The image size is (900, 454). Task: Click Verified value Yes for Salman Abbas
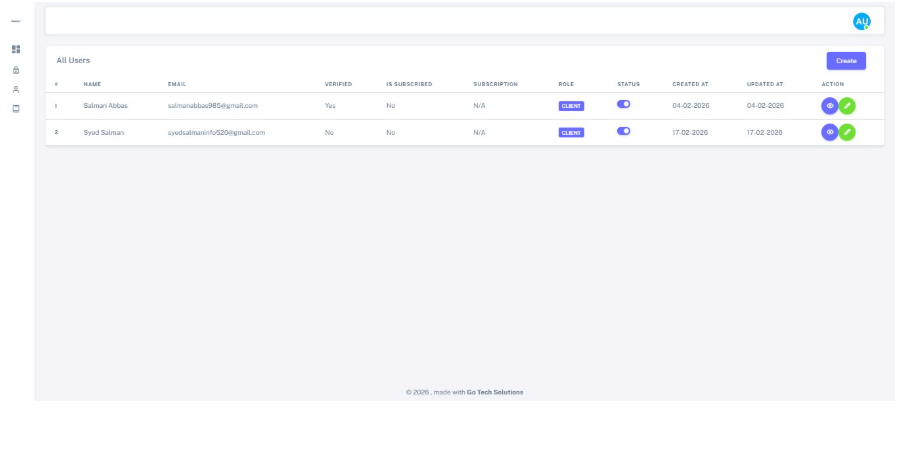tap(330, 106)
